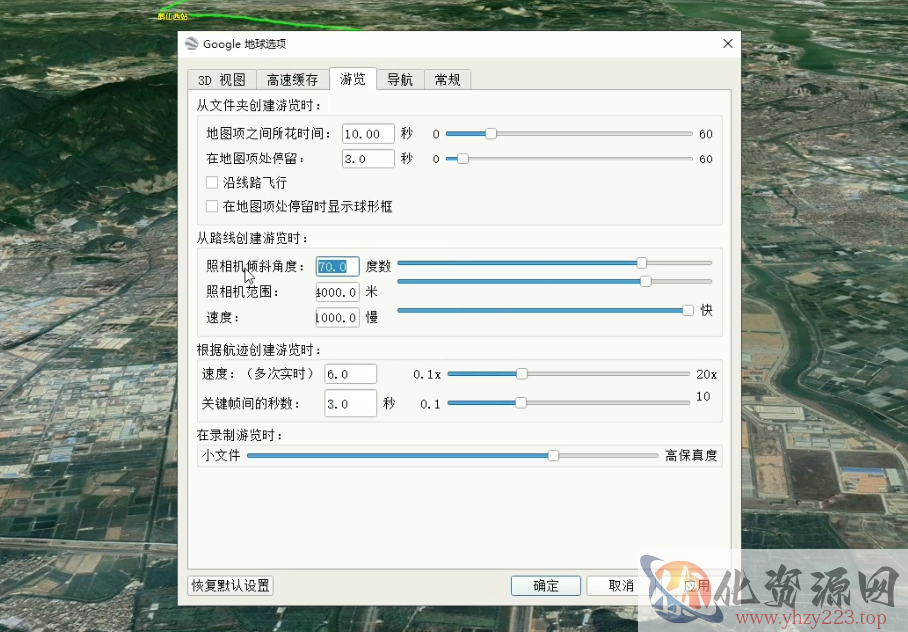Click the 在地图项处停留 seconds field
This screenshot has height=632, width=908.
click(x=368, y=159)
